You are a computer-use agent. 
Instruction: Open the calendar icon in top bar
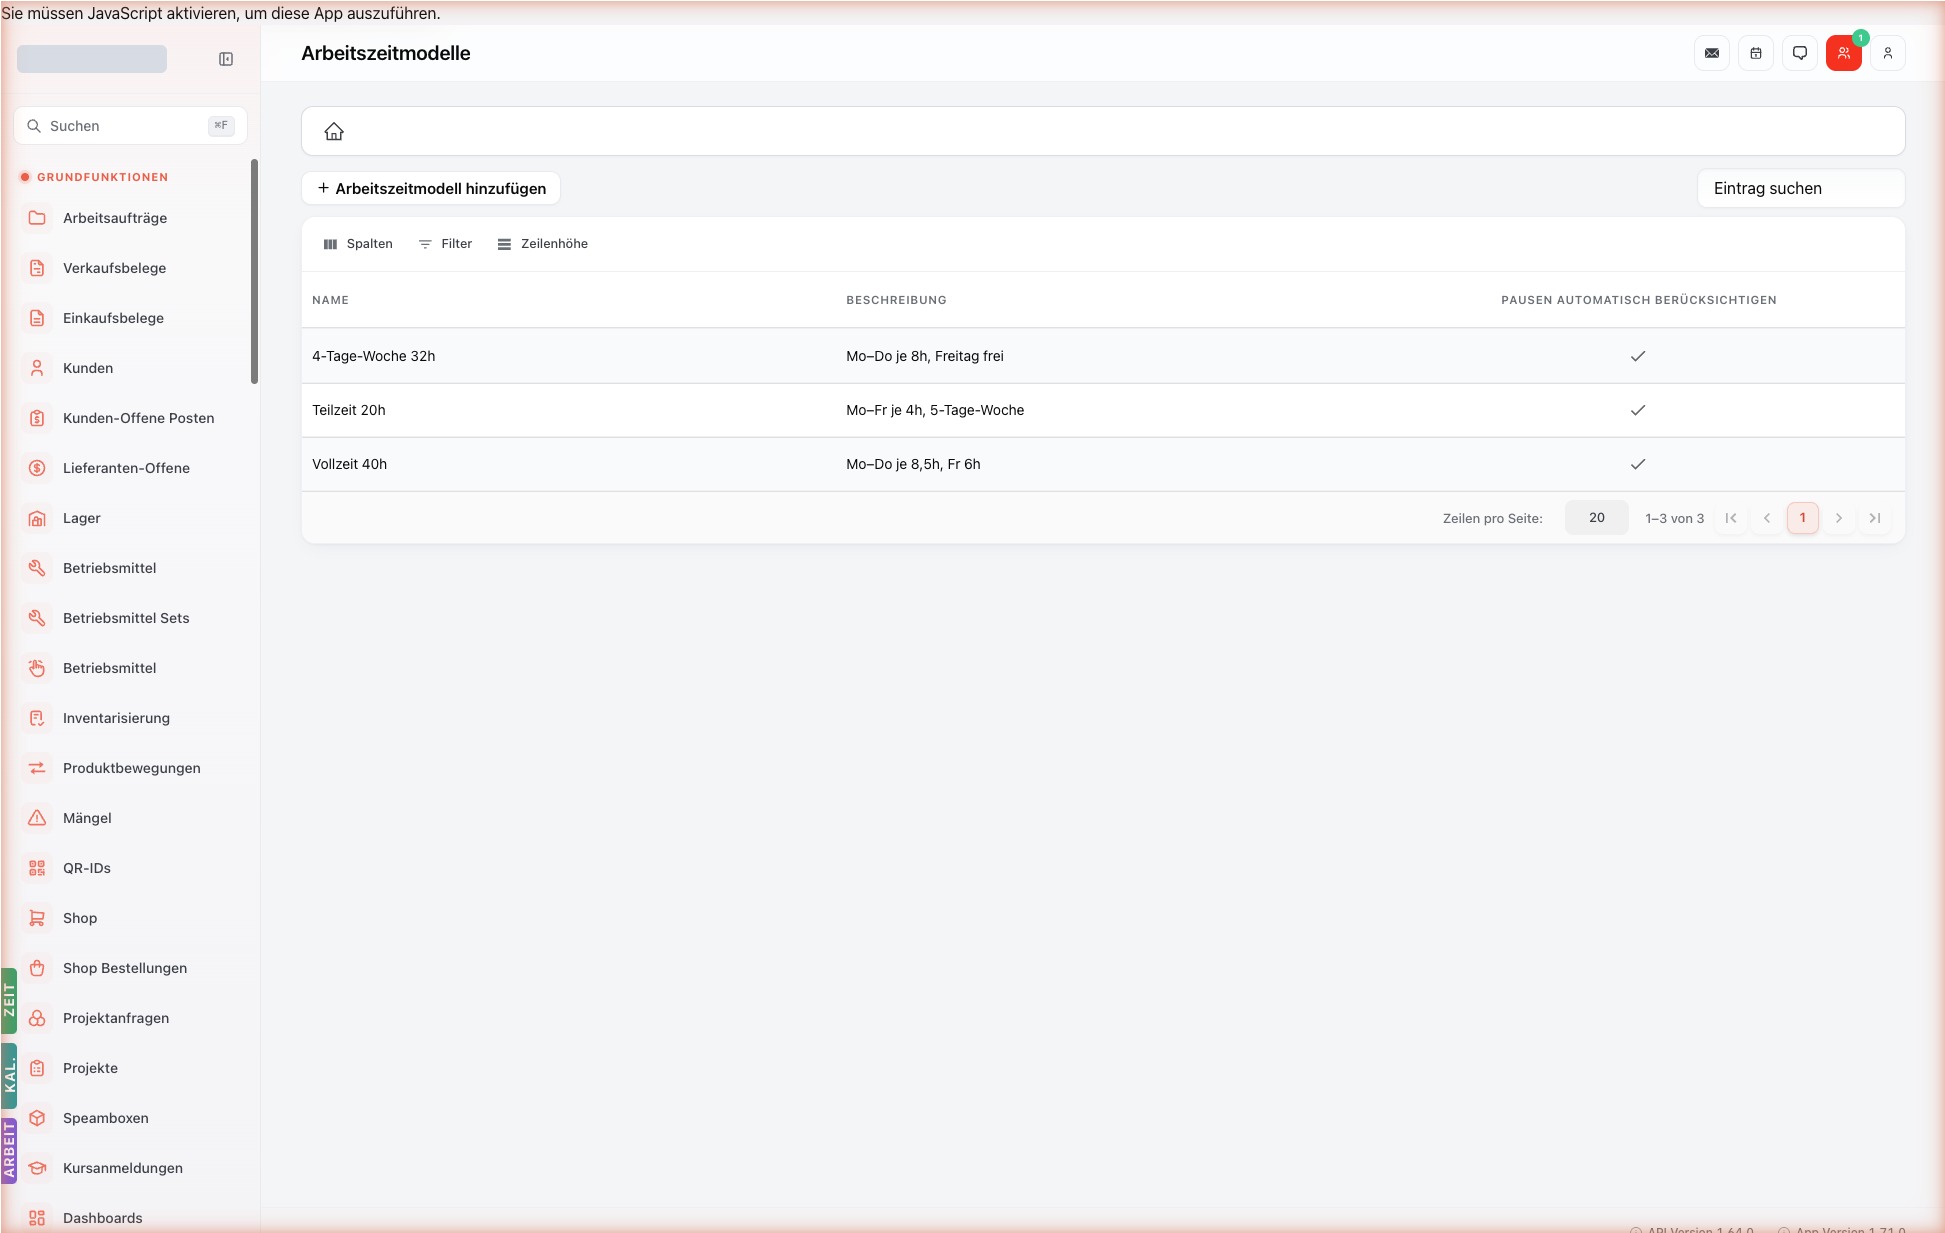point(1756,53)
